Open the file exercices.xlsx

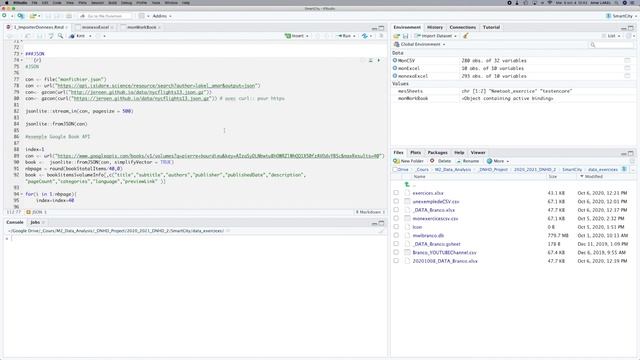coord(428,193)
